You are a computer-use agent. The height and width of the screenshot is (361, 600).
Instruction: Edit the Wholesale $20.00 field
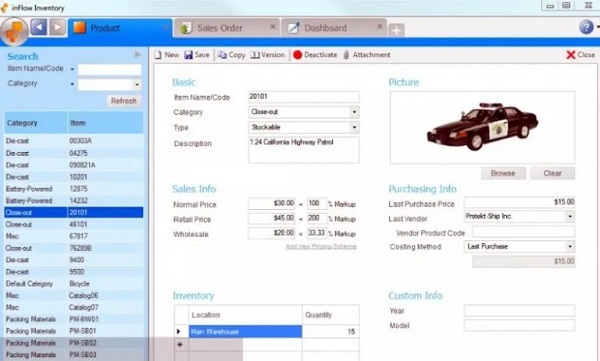click(x=272, y=233)
